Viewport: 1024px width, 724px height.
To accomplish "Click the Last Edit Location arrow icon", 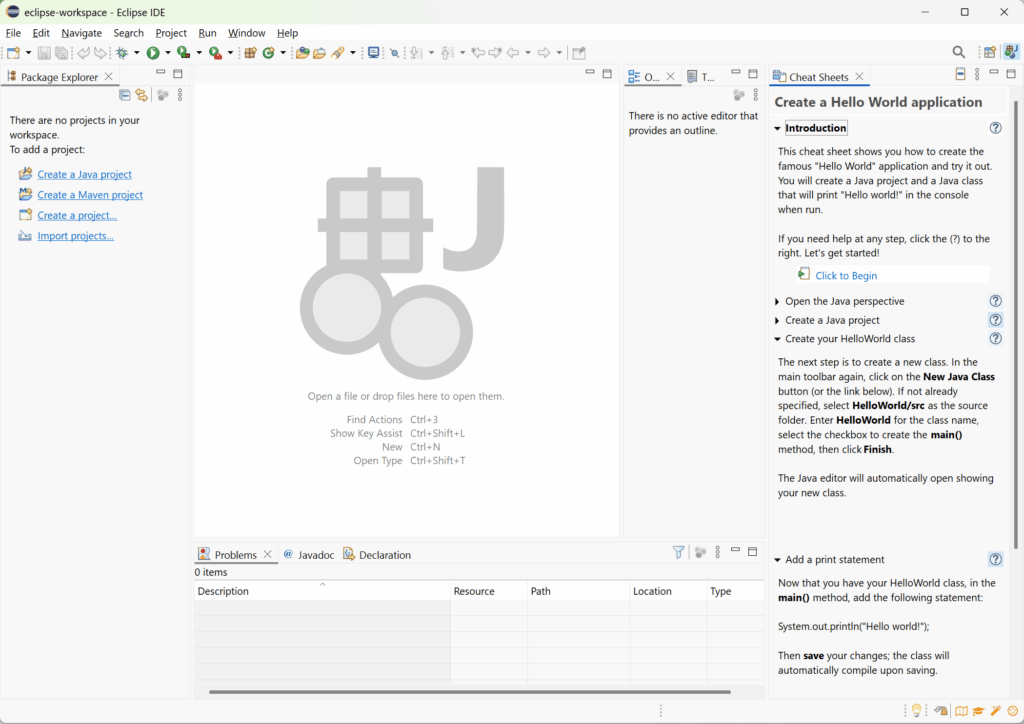I will pos(478,53).
